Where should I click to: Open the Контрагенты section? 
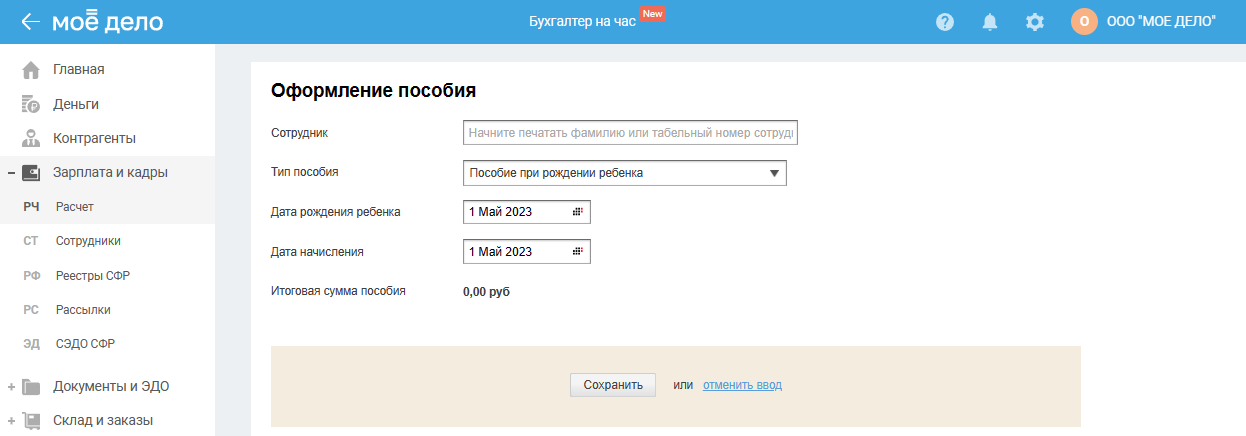(x=94, y=138)
